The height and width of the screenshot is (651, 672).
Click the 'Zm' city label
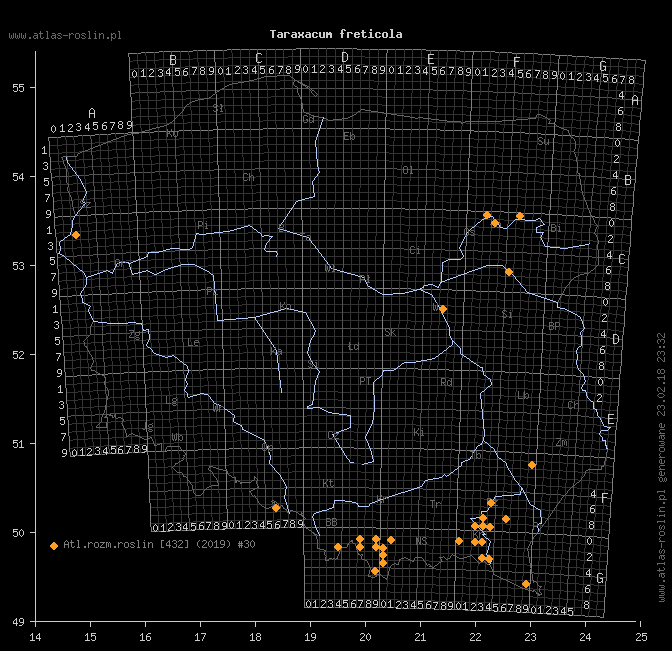tap(562, 442)
